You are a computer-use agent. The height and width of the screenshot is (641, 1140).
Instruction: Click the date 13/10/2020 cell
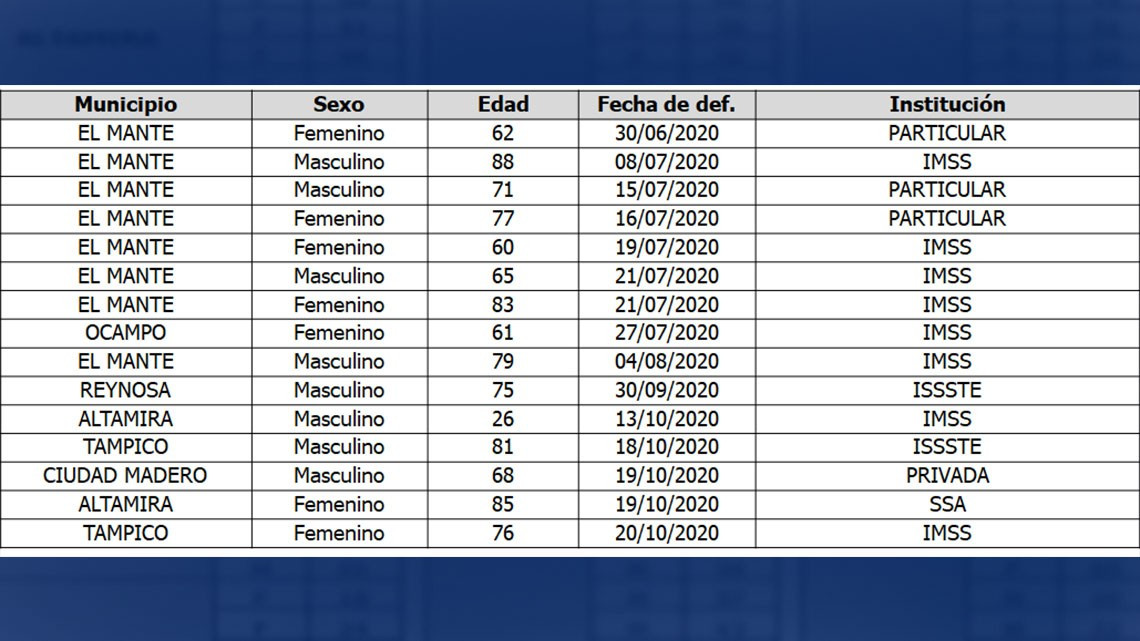tap(666, 419)
